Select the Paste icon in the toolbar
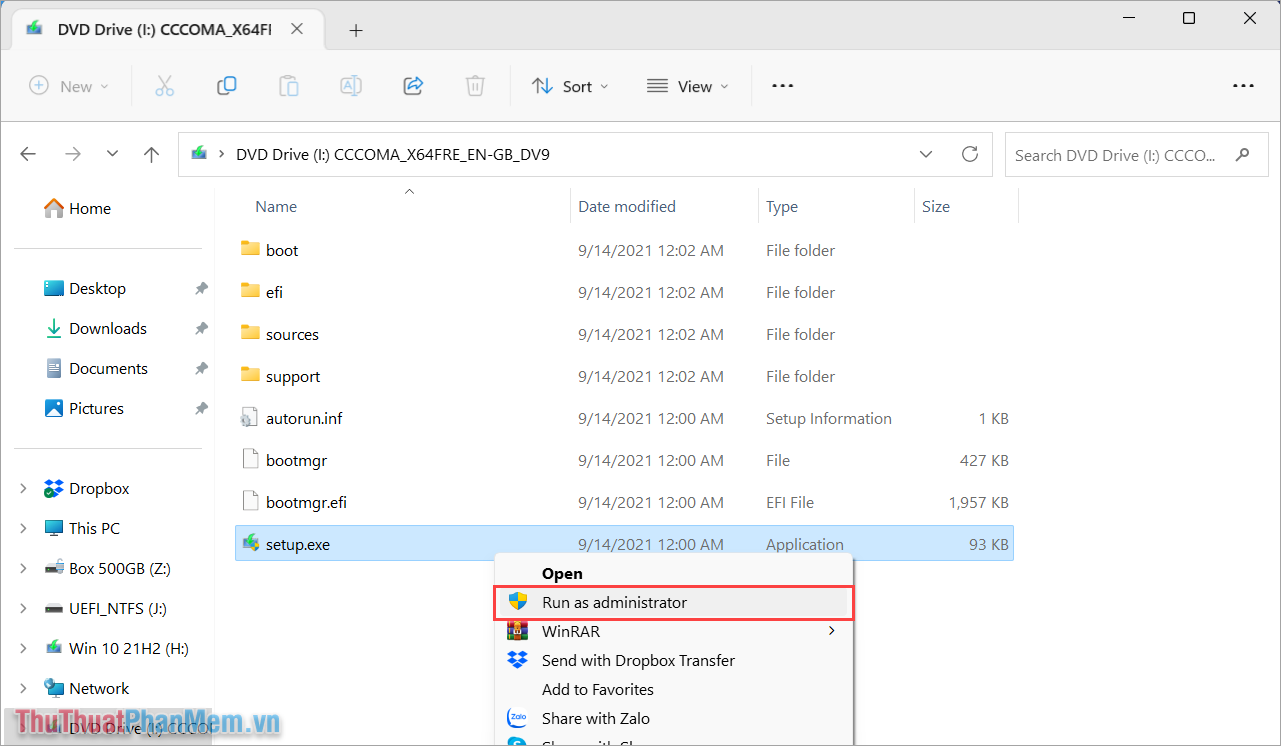Screen dimensions: 1281x746 pos(288,86)
